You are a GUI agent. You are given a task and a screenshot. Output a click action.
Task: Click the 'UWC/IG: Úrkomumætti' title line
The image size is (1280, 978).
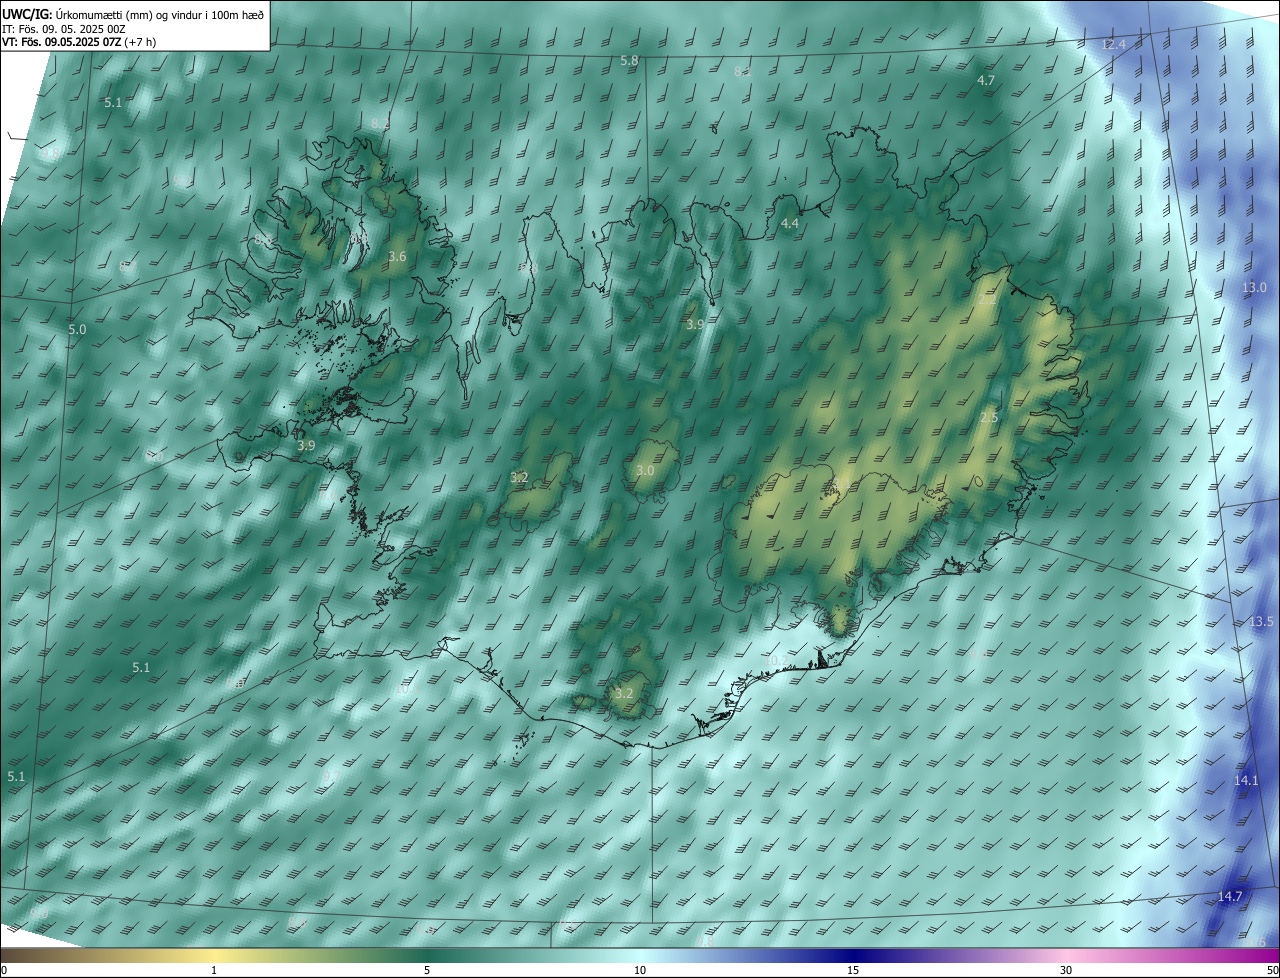click(x=133, y=13)
